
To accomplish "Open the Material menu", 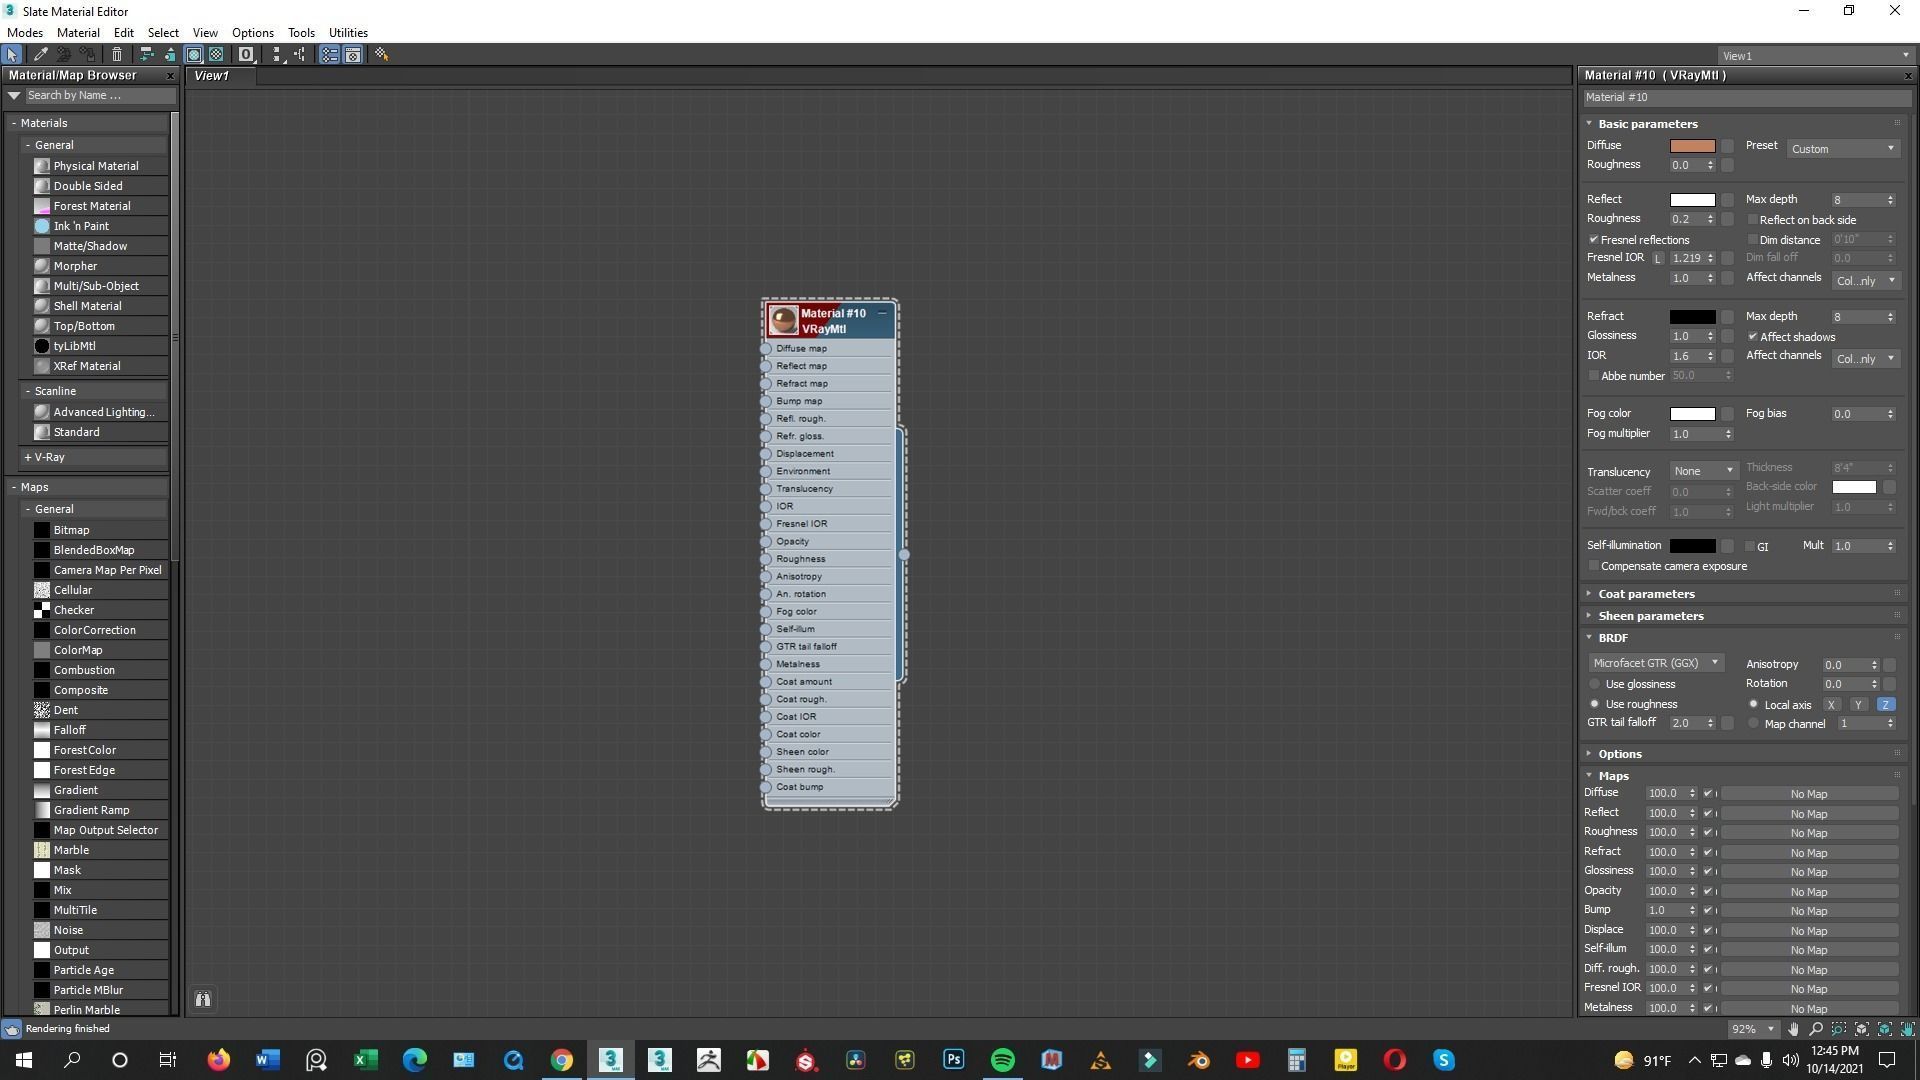I will pos(78,33).
